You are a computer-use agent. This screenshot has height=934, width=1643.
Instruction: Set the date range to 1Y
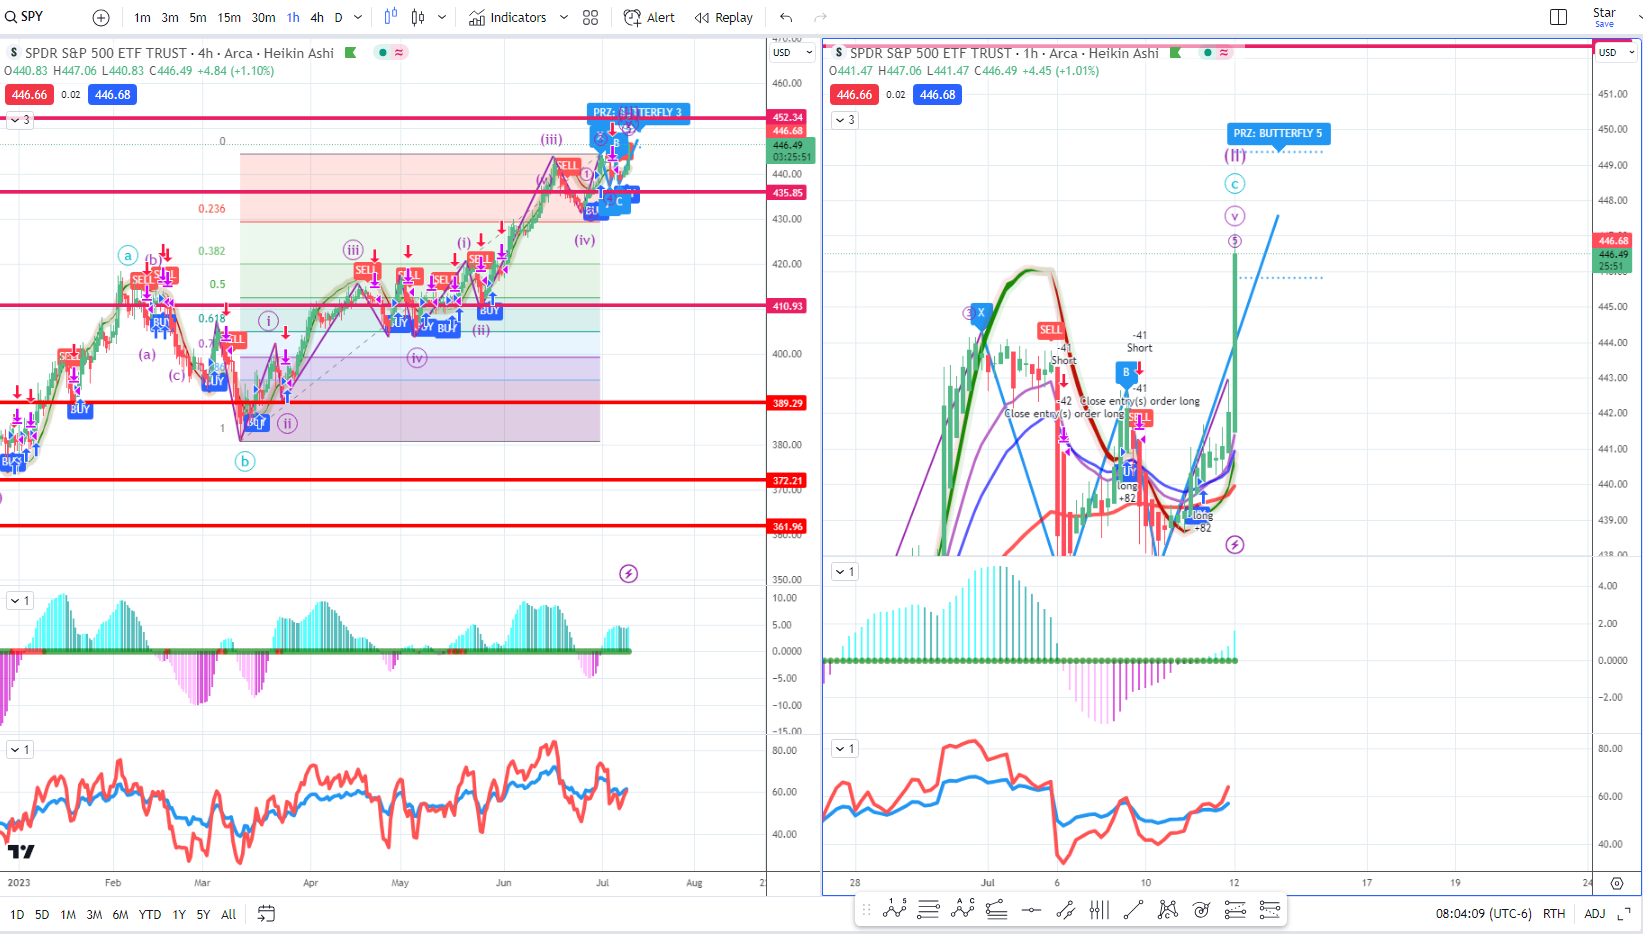coord(179,914)
